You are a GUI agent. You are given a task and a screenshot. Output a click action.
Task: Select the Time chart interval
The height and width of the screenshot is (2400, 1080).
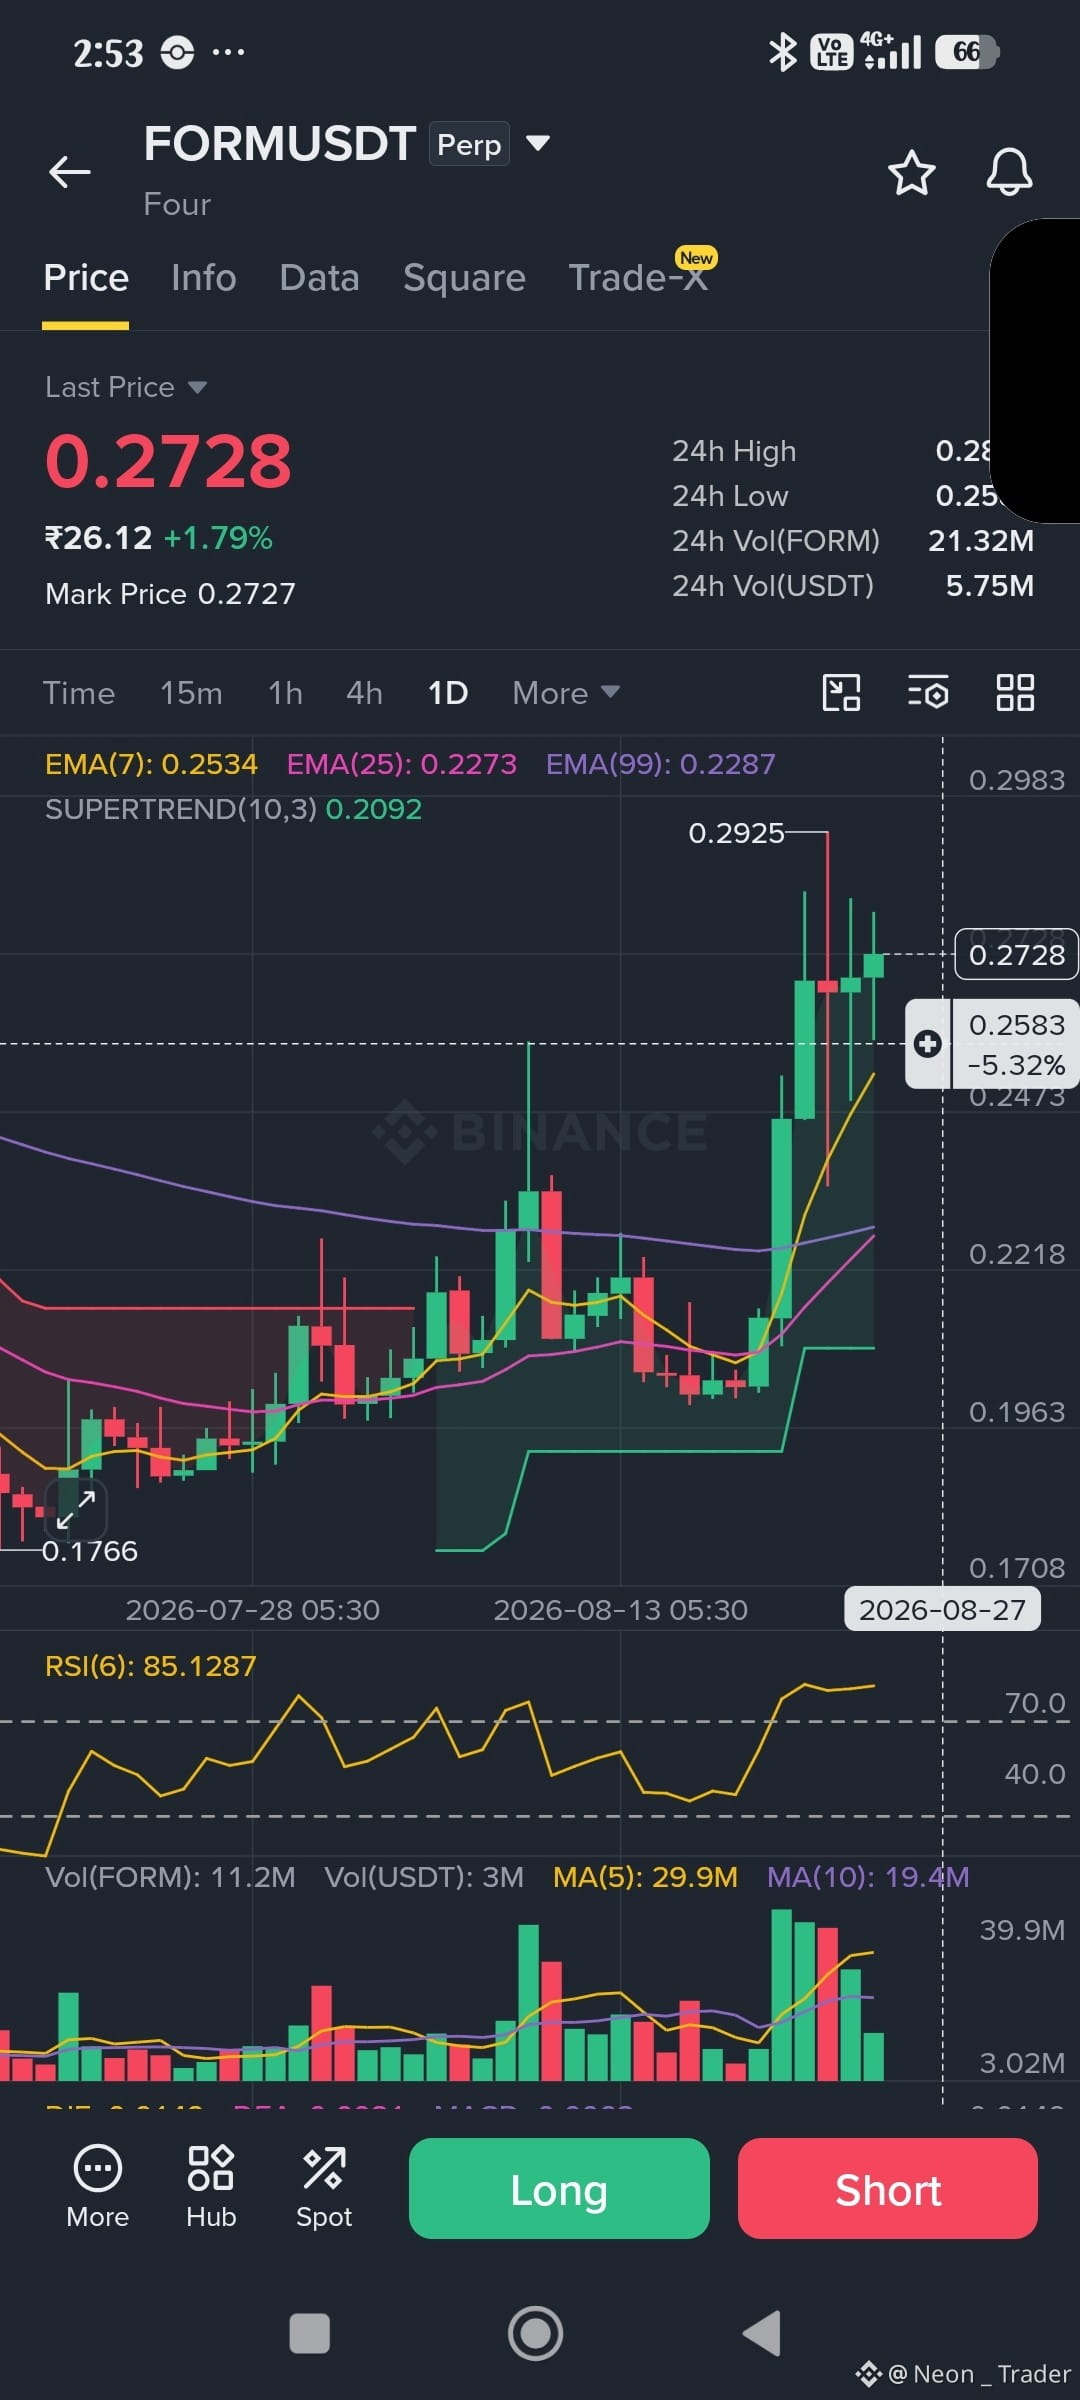[79, 692]
